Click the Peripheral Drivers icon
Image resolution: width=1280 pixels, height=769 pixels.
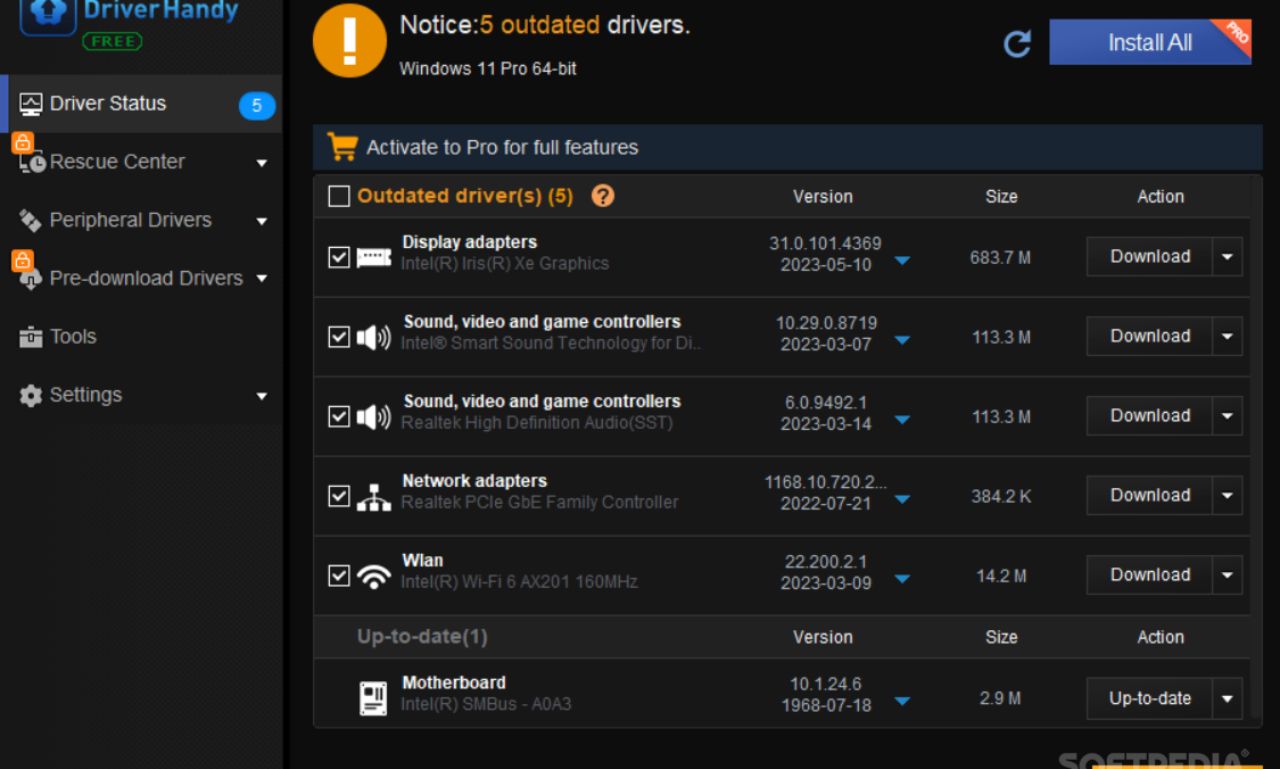[31, 220]
